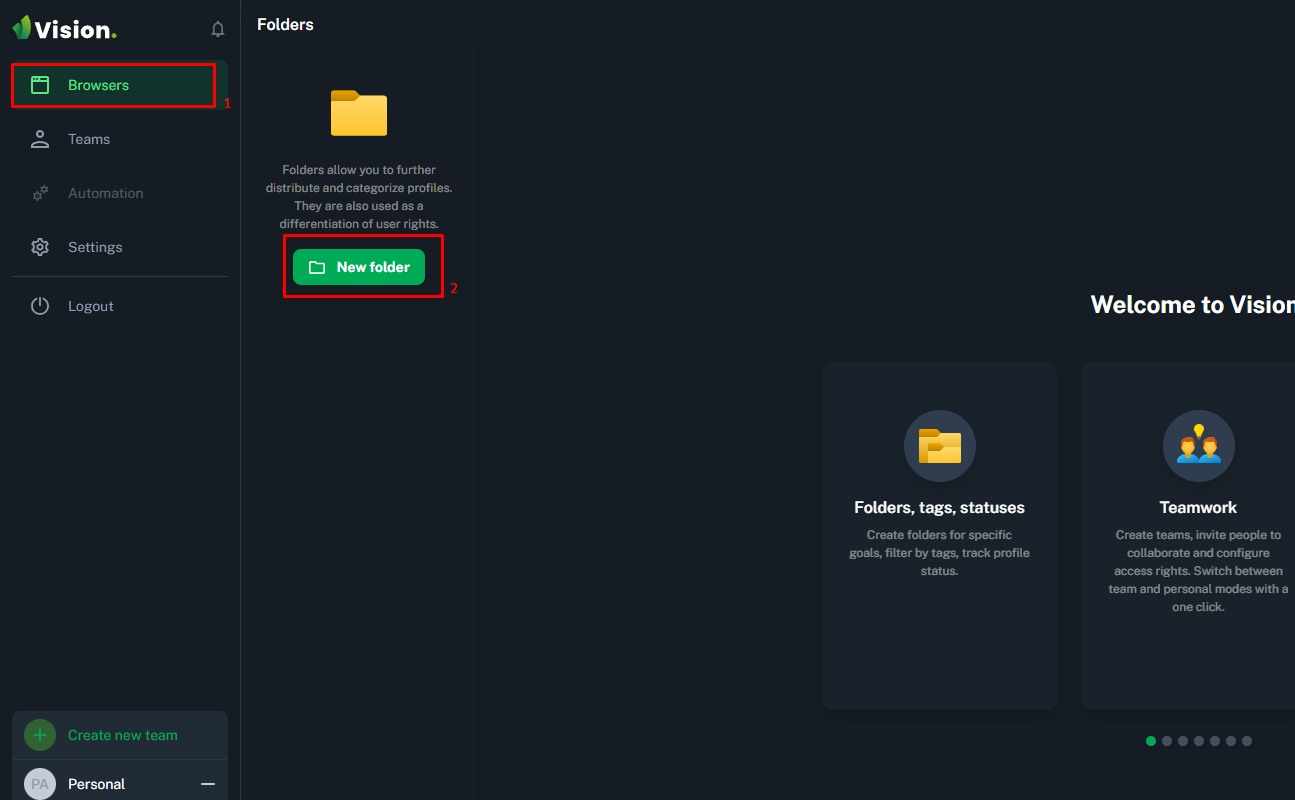Image resolution: width=1295 pixels, height=800 pixels.
Task: Collapse the Personal team panel with minus
Action: [208, 784]
